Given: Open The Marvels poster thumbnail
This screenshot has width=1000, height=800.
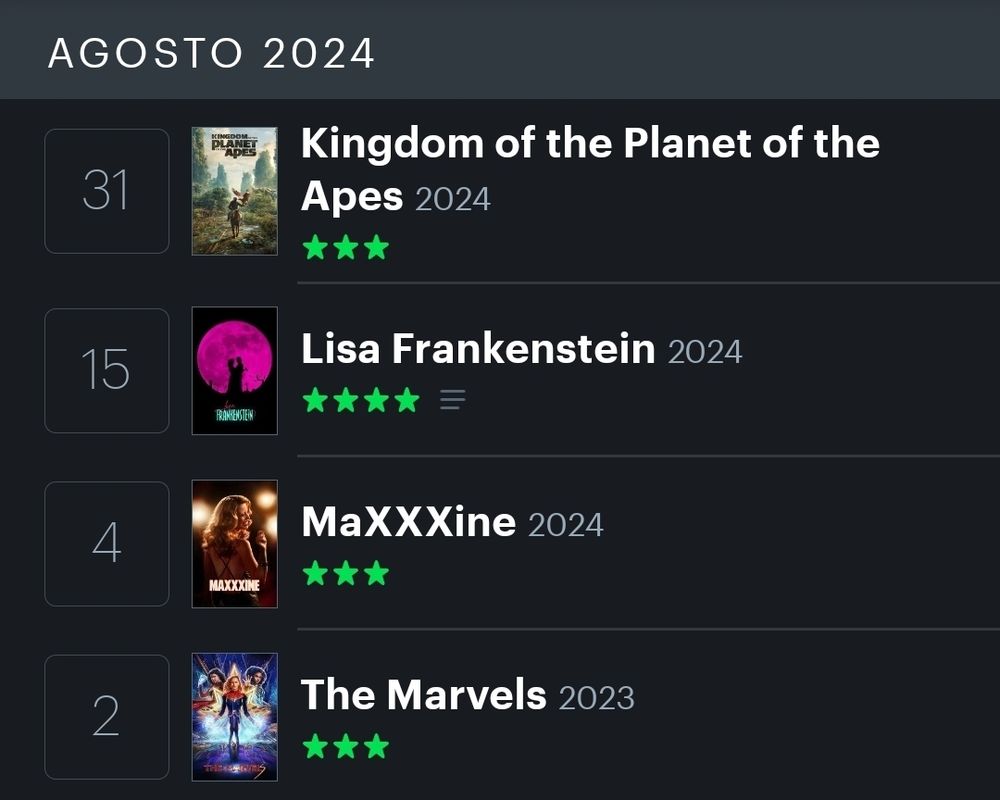Looking at the screenshot, I should pos(235,717).
